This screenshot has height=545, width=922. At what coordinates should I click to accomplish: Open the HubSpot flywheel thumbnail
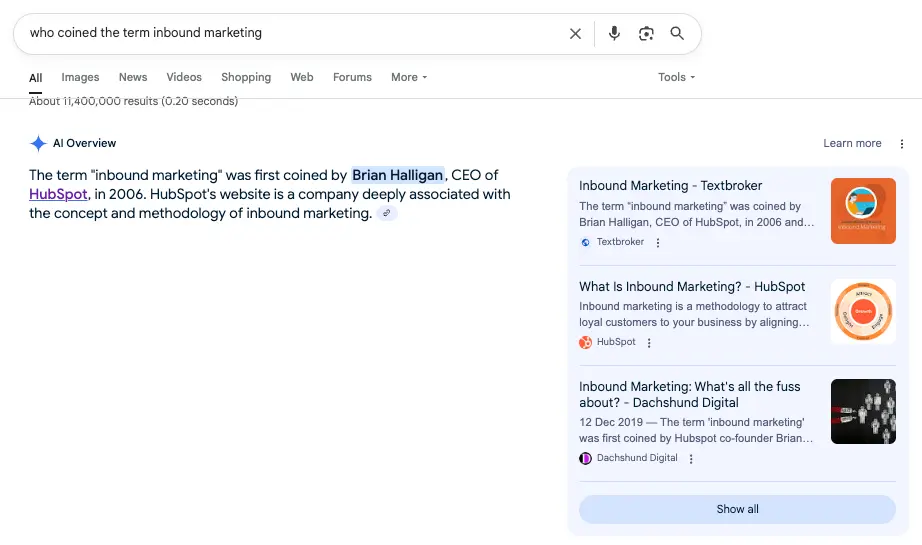click(863, 312)
